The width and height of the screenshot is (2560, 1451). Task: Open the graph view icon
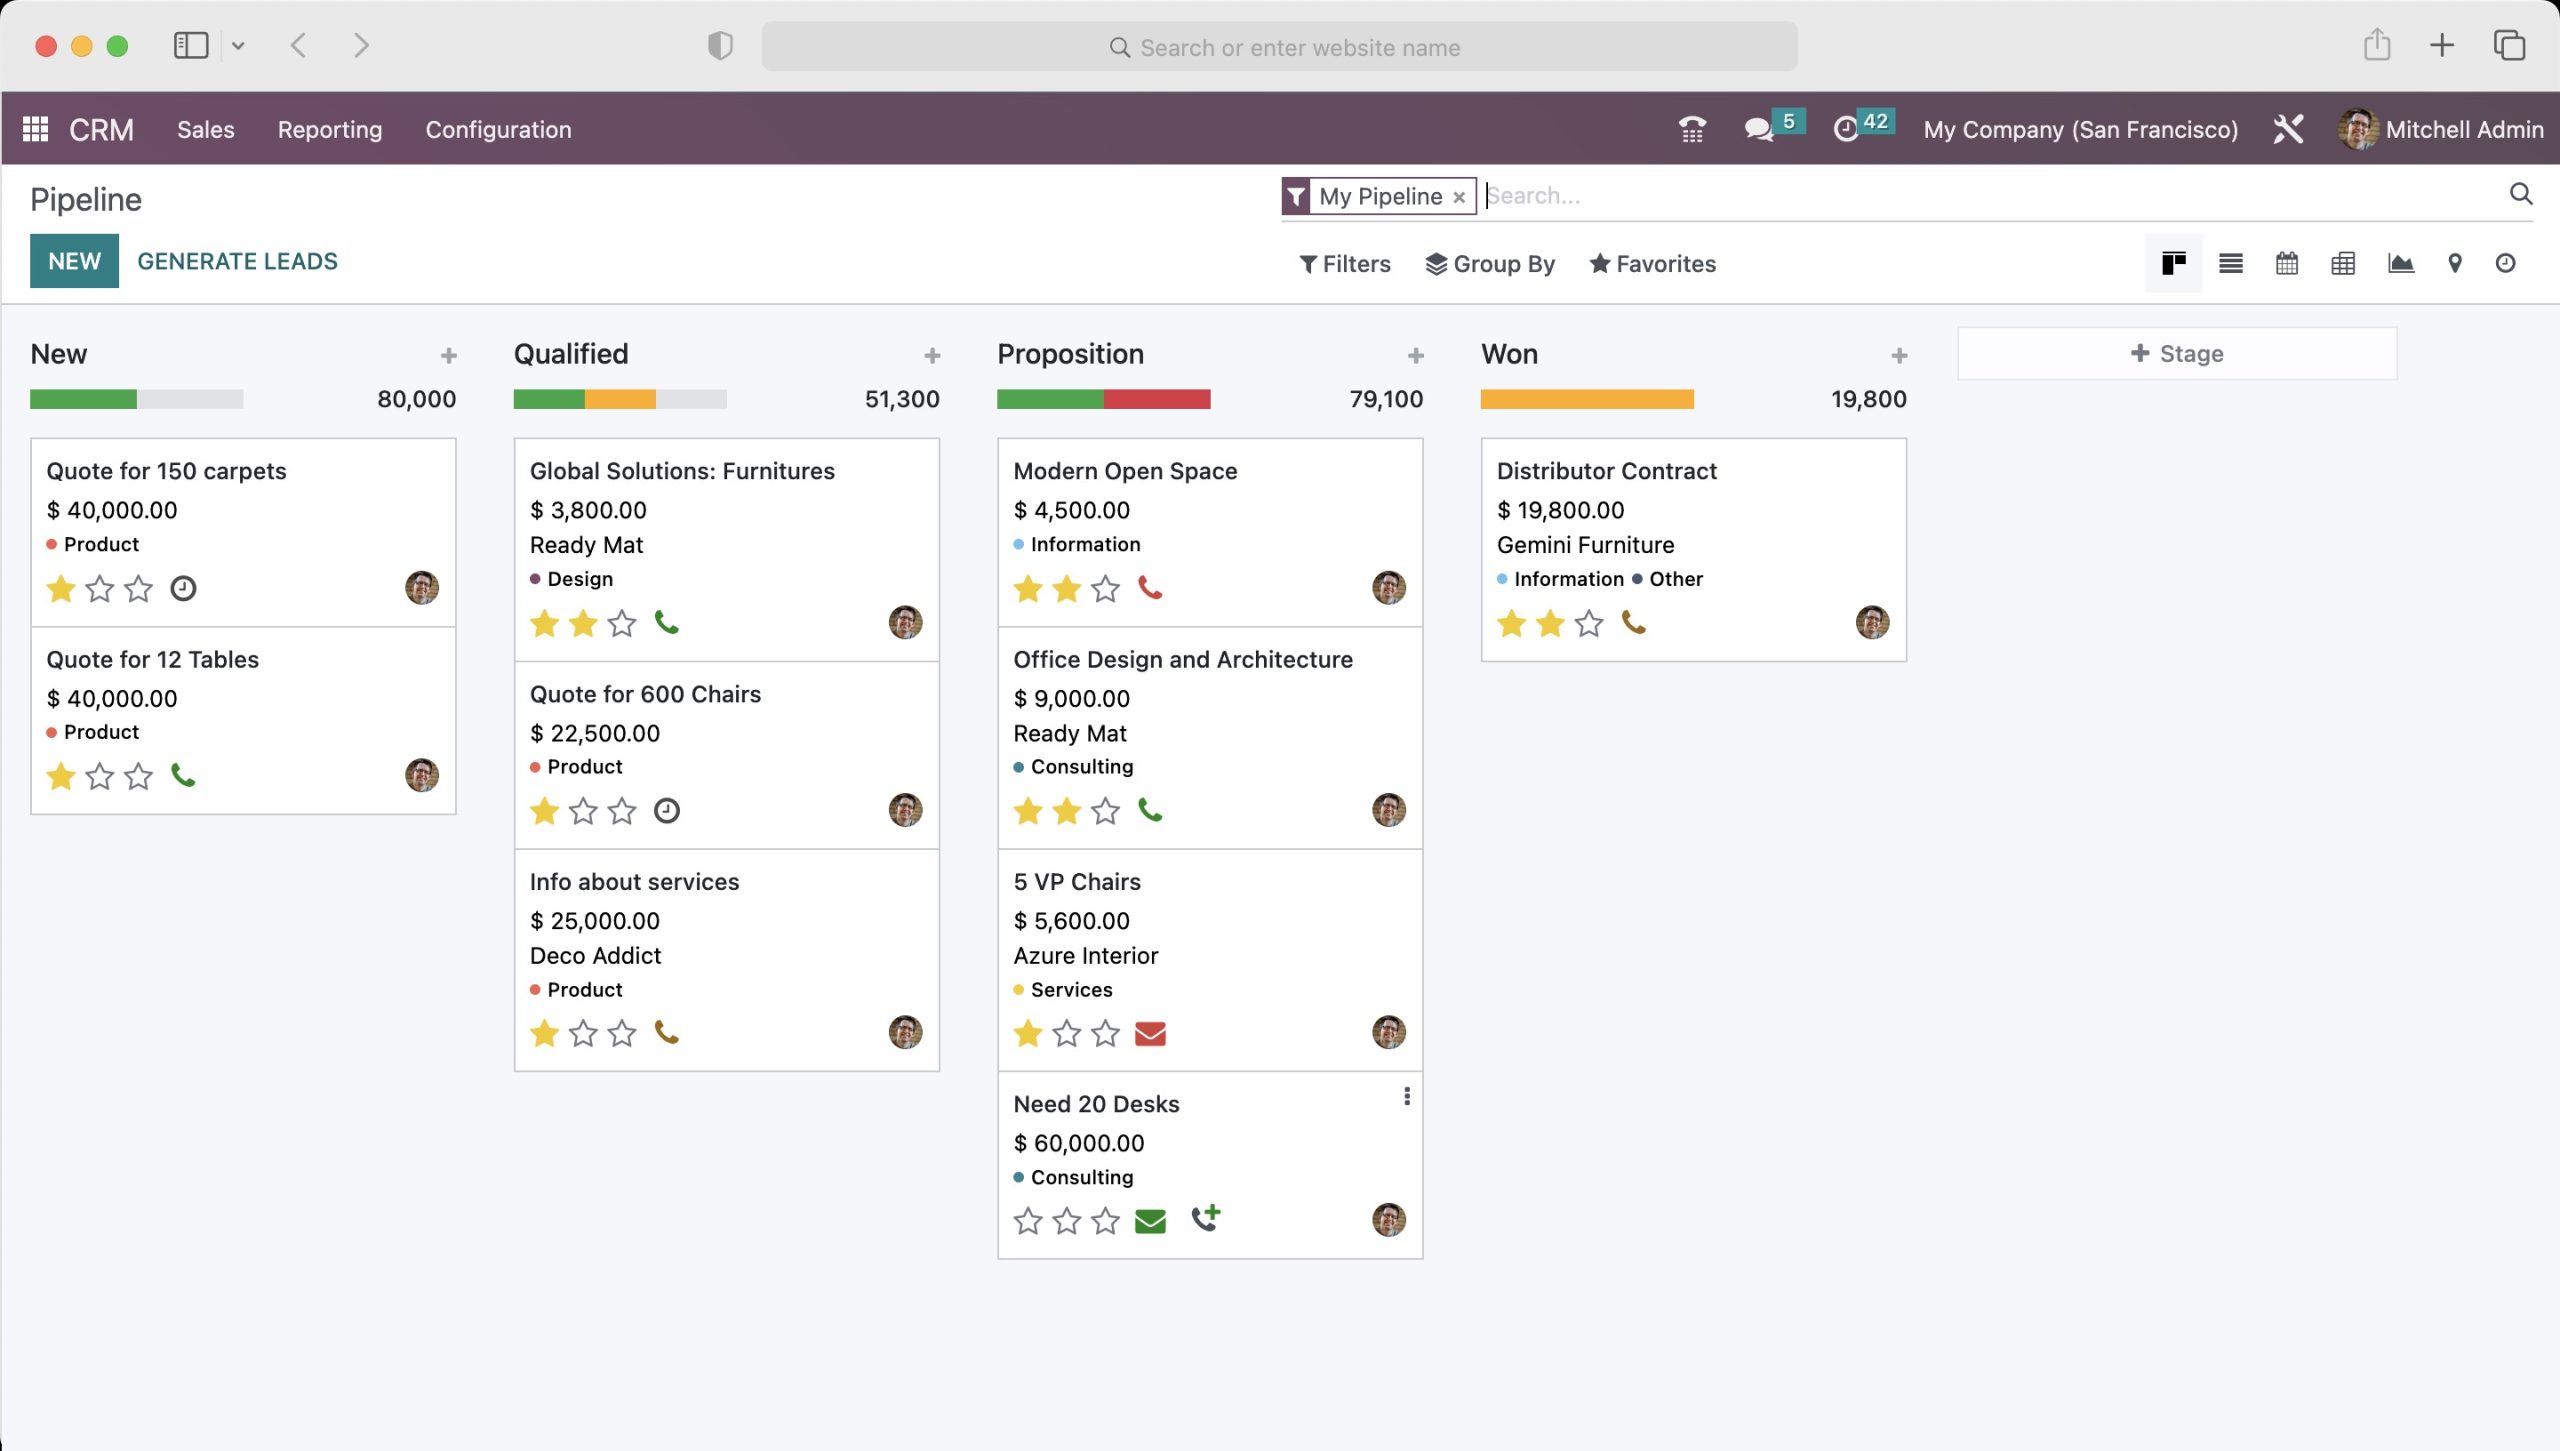(2400, 264)
